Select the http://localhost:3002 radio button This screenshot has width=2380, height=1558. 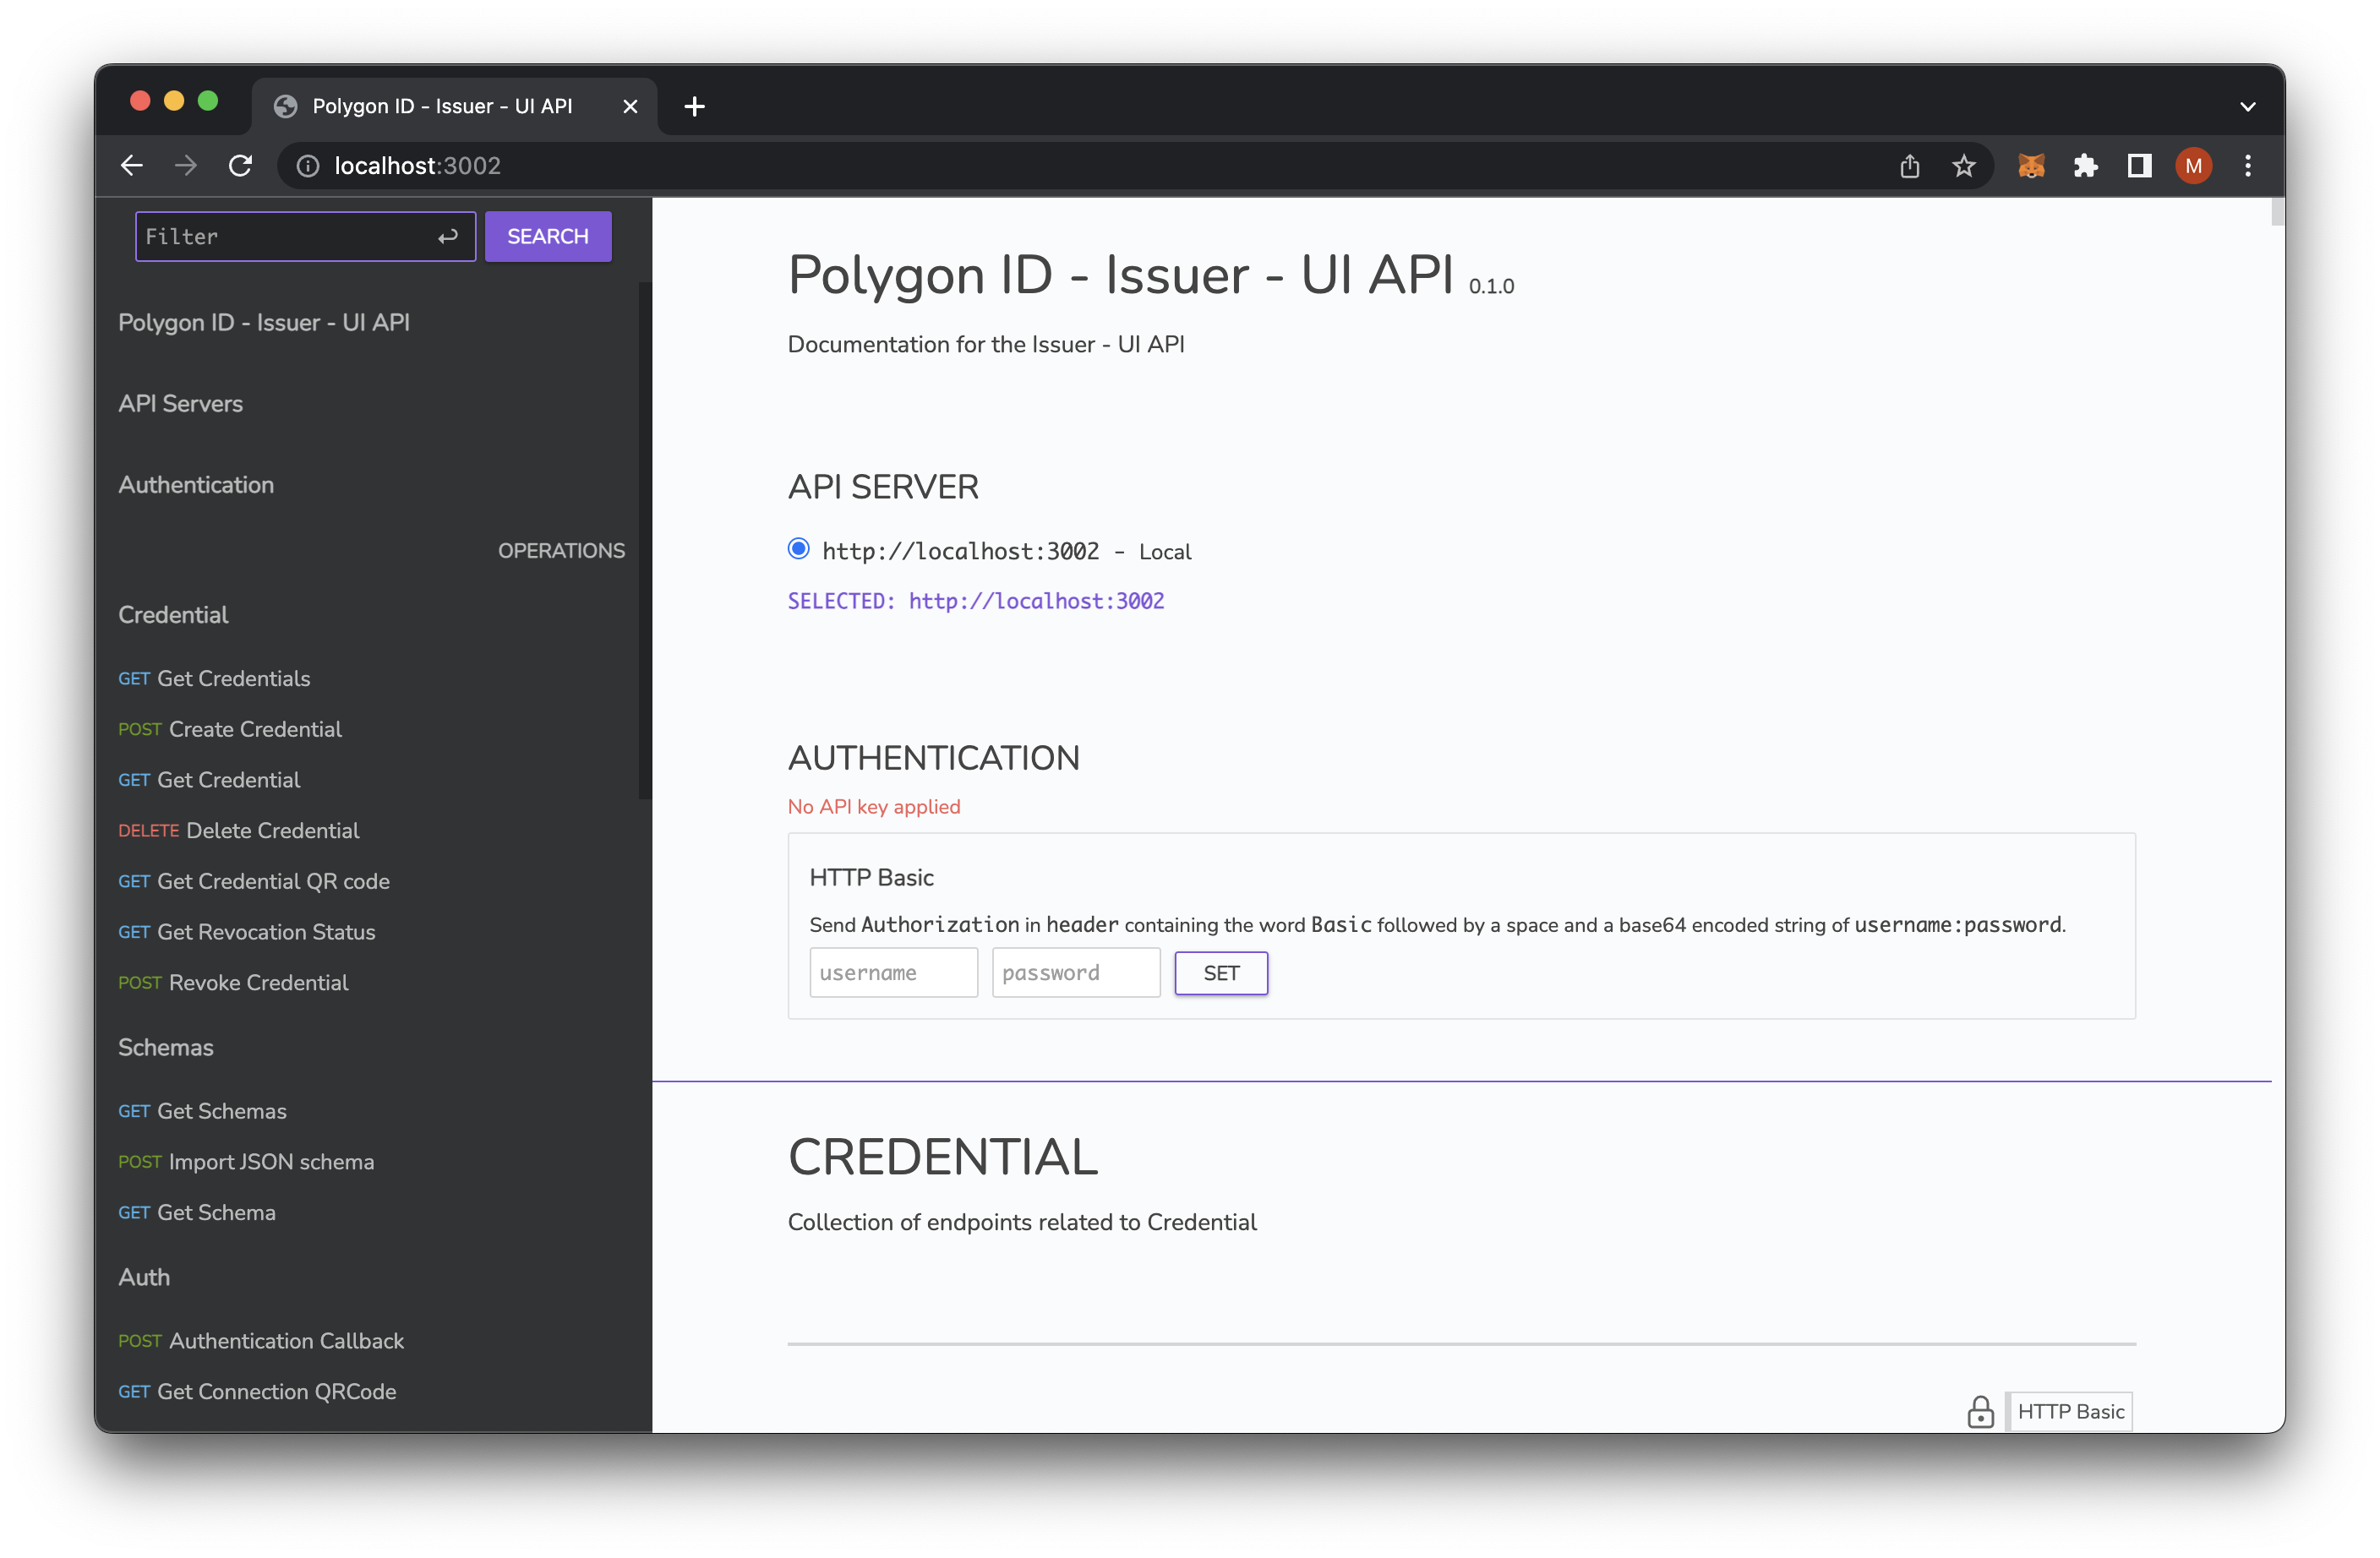pos(798,549)
